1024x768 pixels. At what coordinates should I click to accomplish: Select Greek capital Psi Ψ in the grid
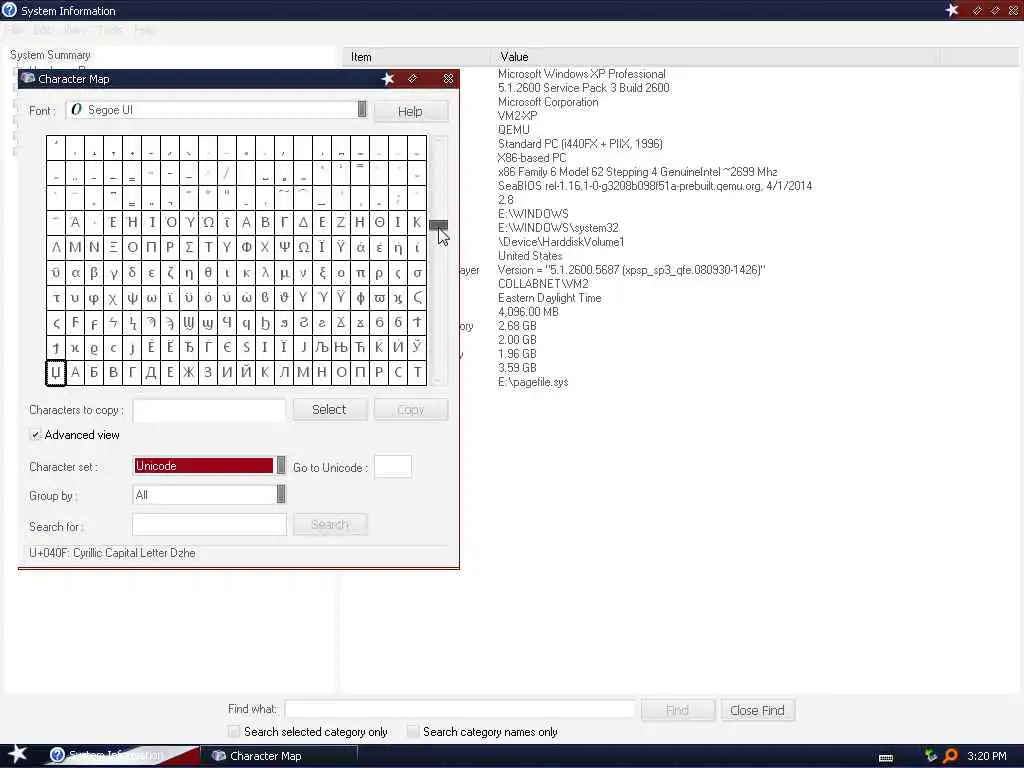[x=284, y=248]
